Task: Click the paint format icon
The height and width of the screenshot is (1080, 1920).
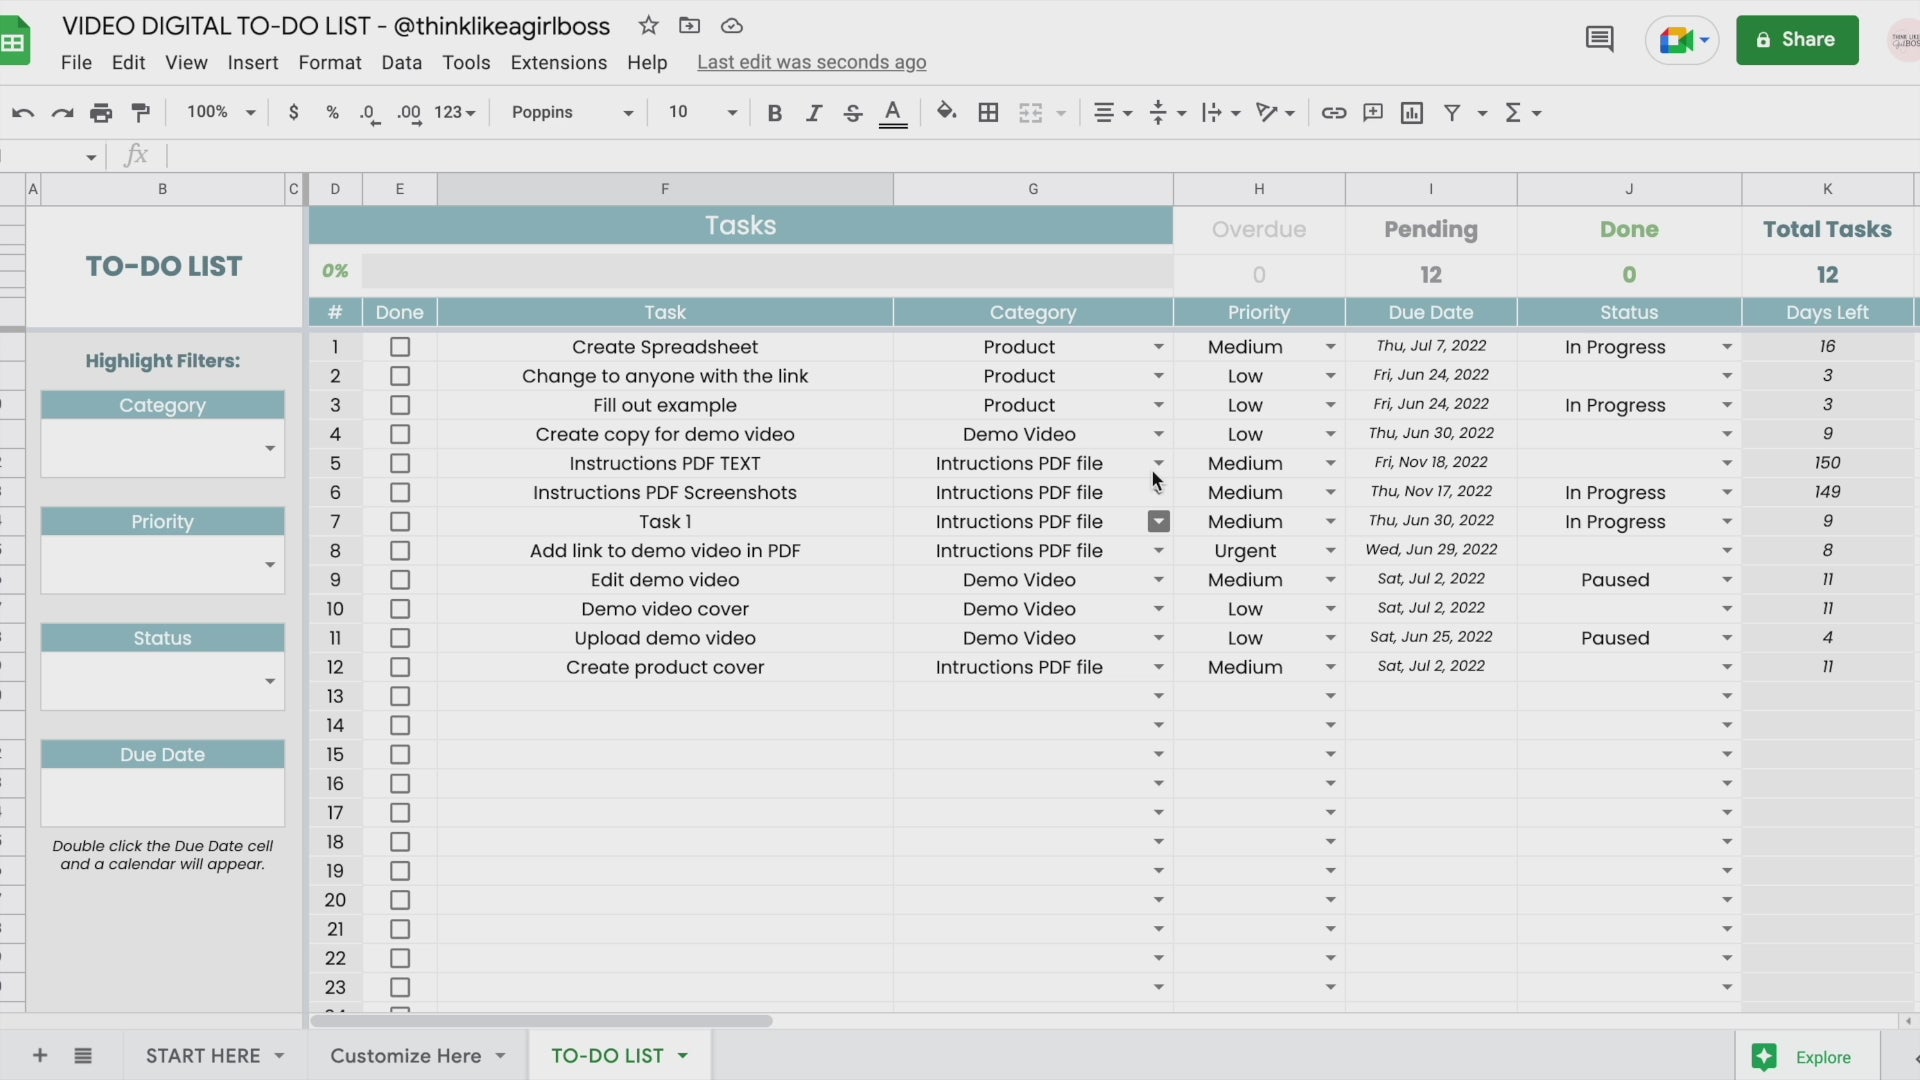Action: 141,113
